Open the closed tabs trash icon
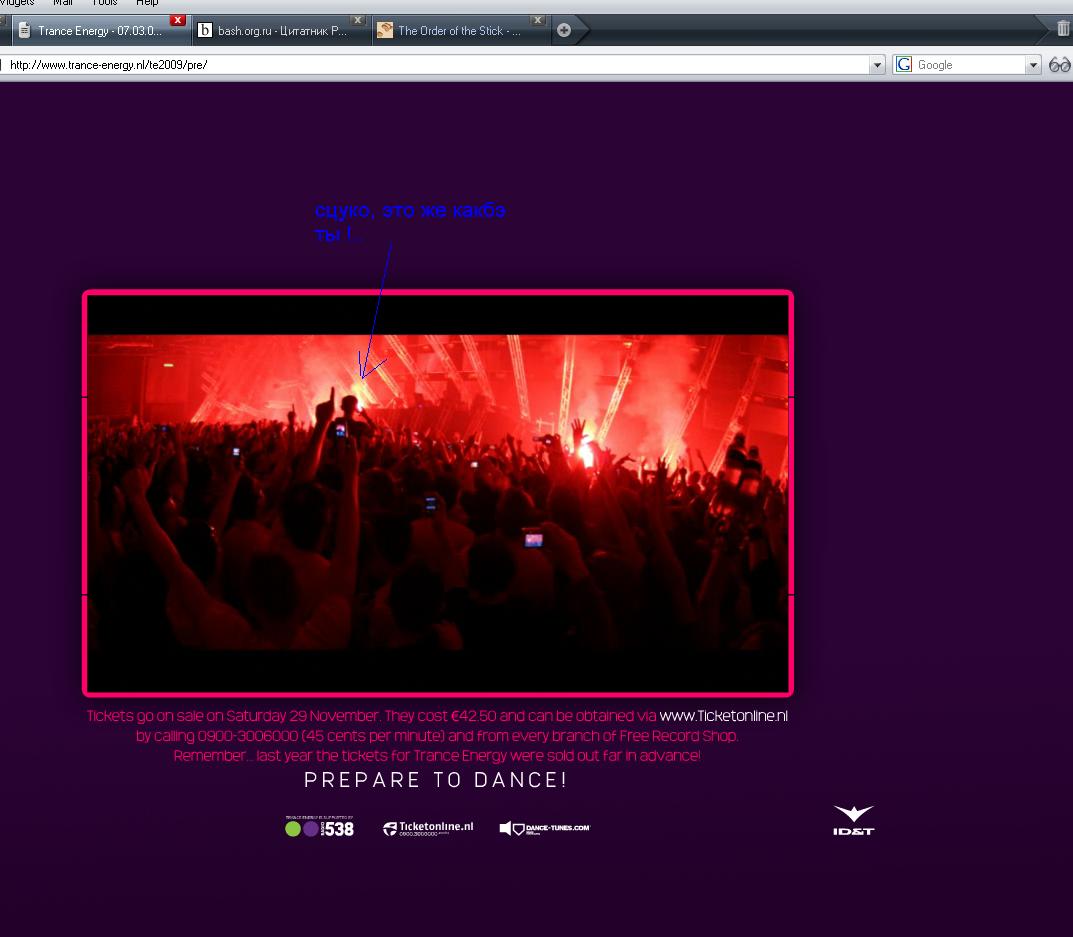Image resolution: width=1073 pixels, height=937 pixels. click(x=1062, y=29)
